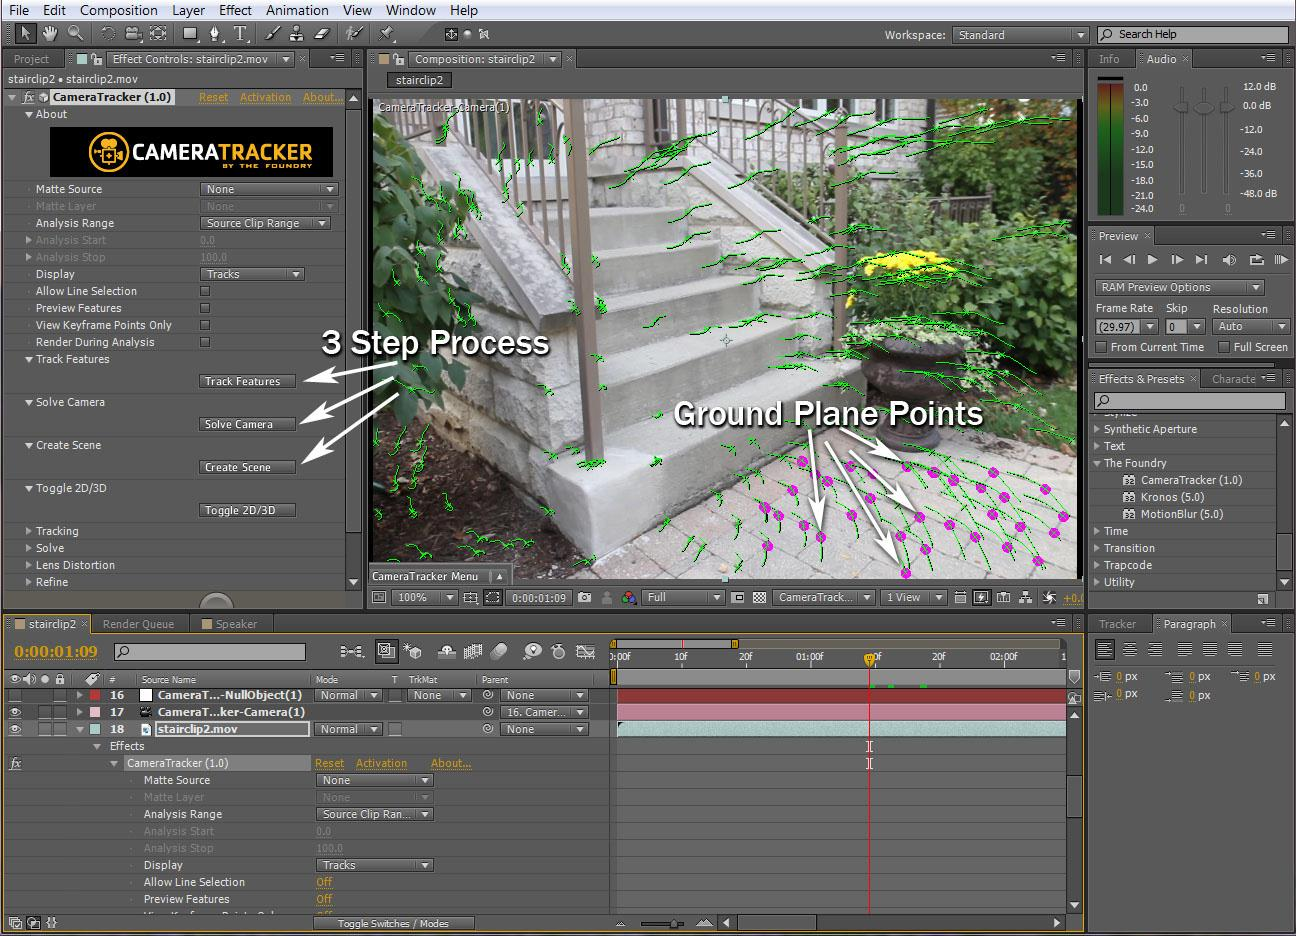The width and height of the screenshot is (1296, 936).
Task: Mute audio in Preview panel
Action: [x=1229, y=260]
